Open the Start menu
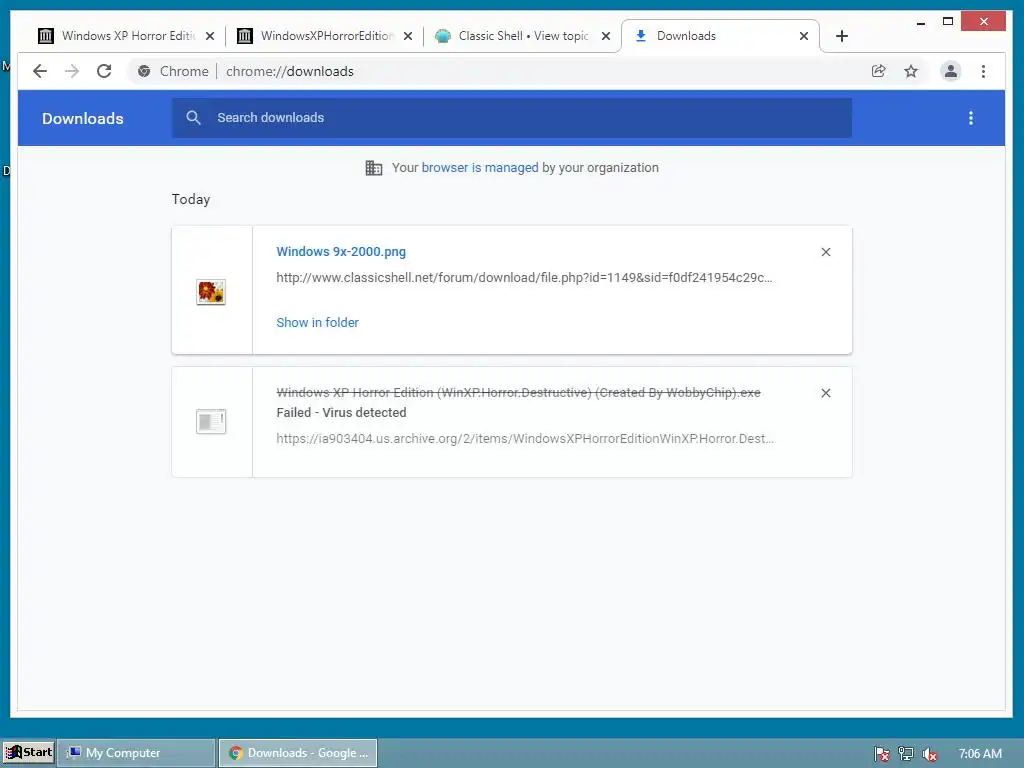This screenshot has width=1024, height=768. pyautogui.click(x=29, y=752)
